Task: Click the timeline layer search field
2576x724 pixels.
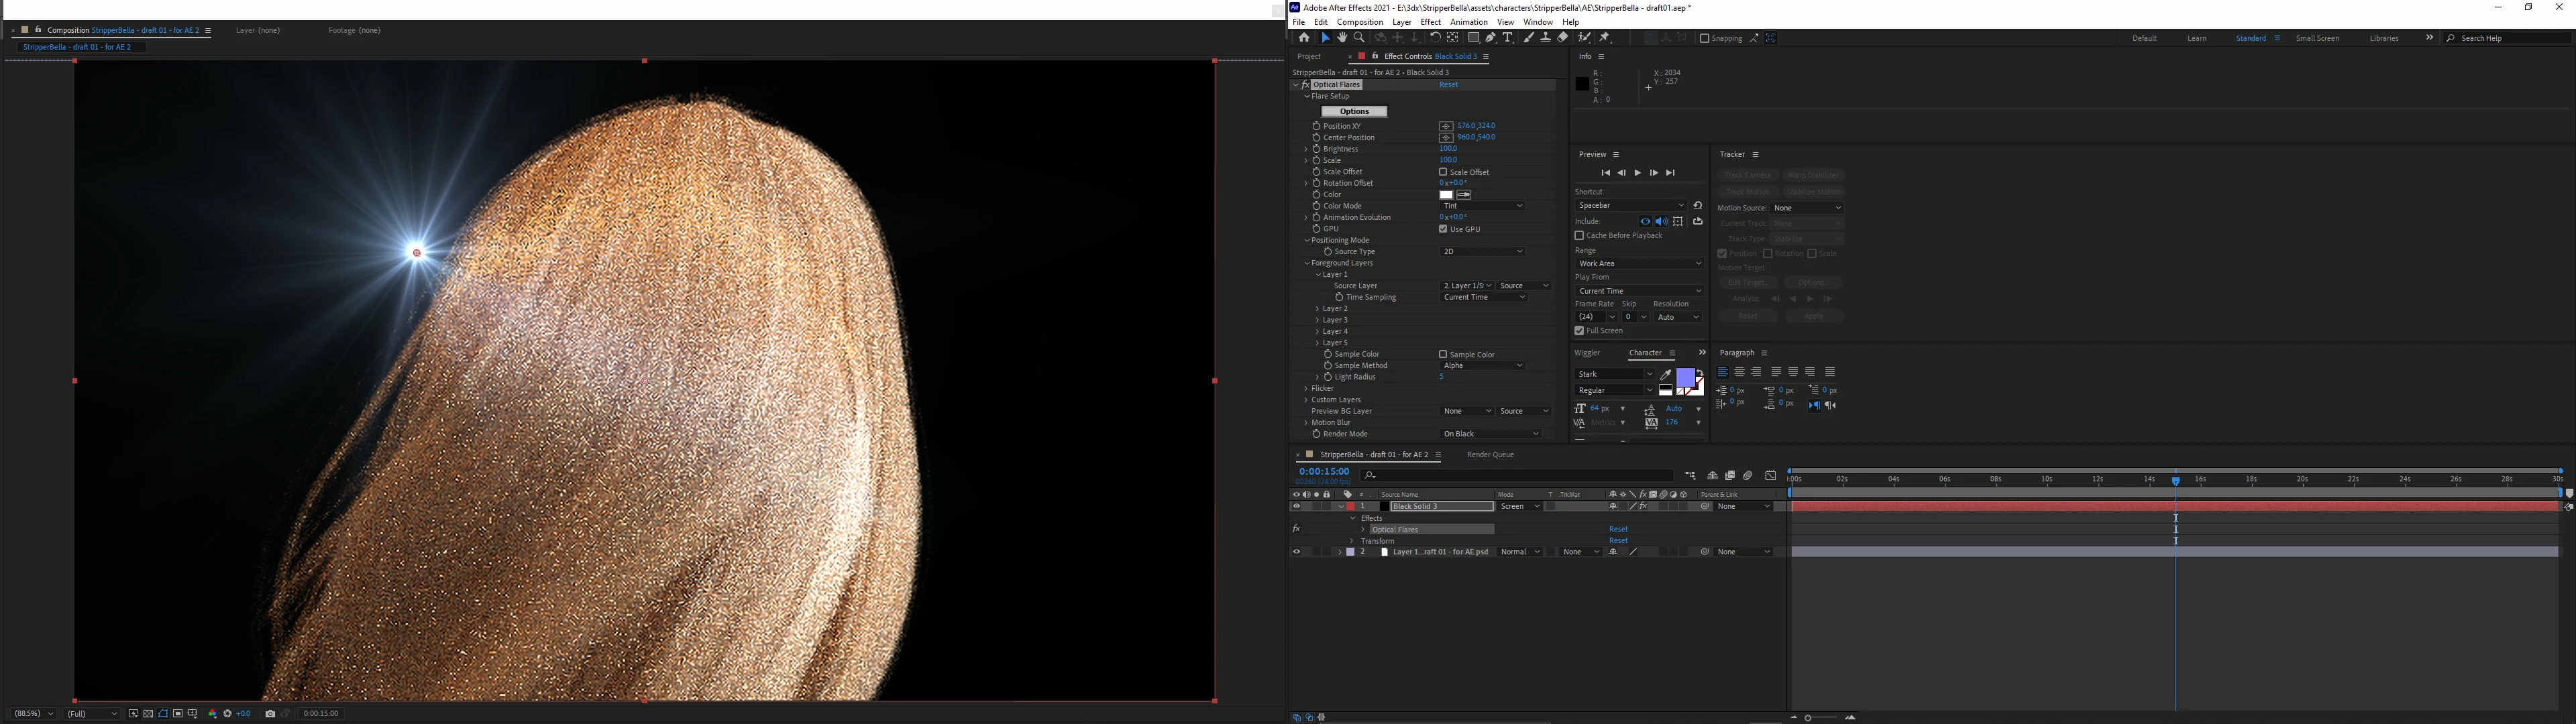Action: tap(1520, 476)
